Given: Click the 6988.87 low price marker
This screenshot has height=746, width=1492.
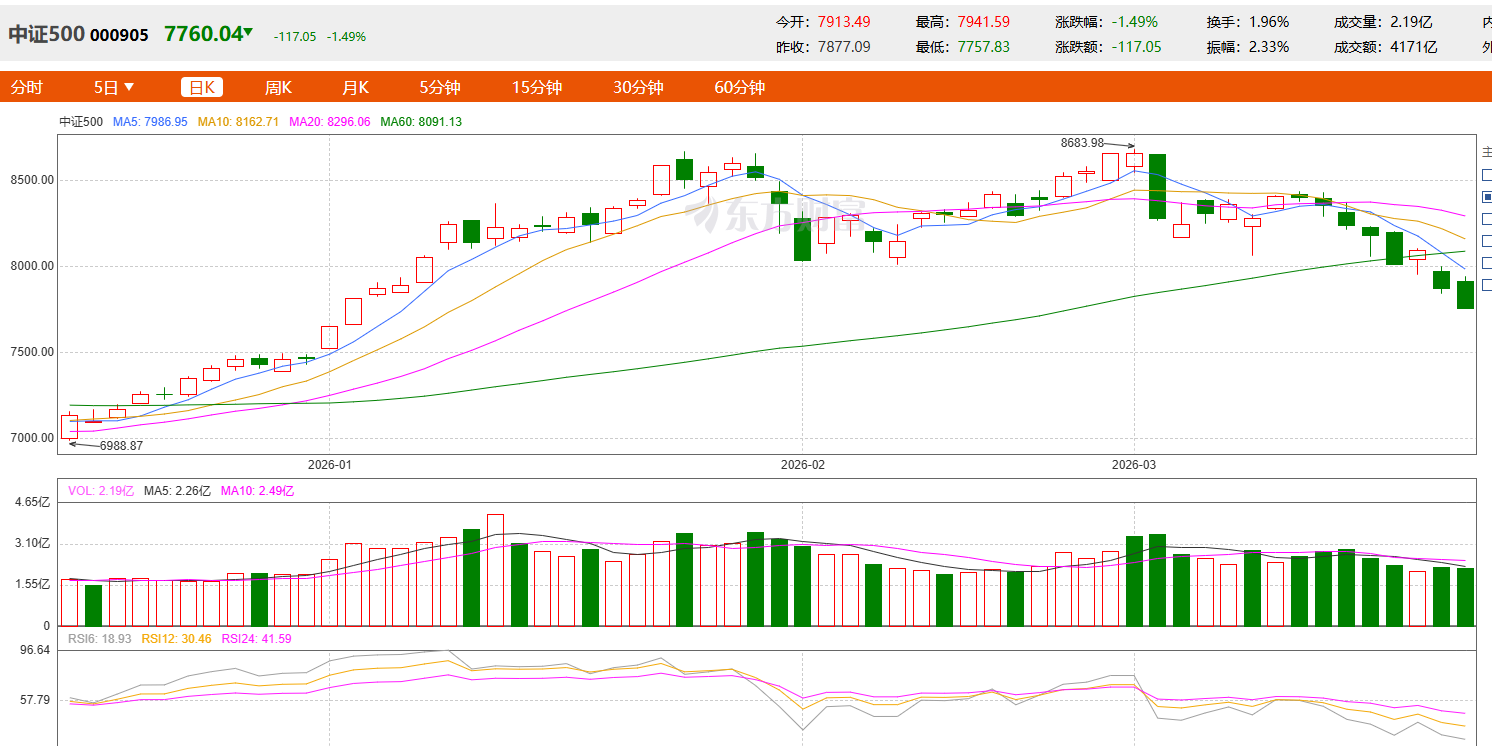Looking at the screenshot, I should click(x=121, y=446).
